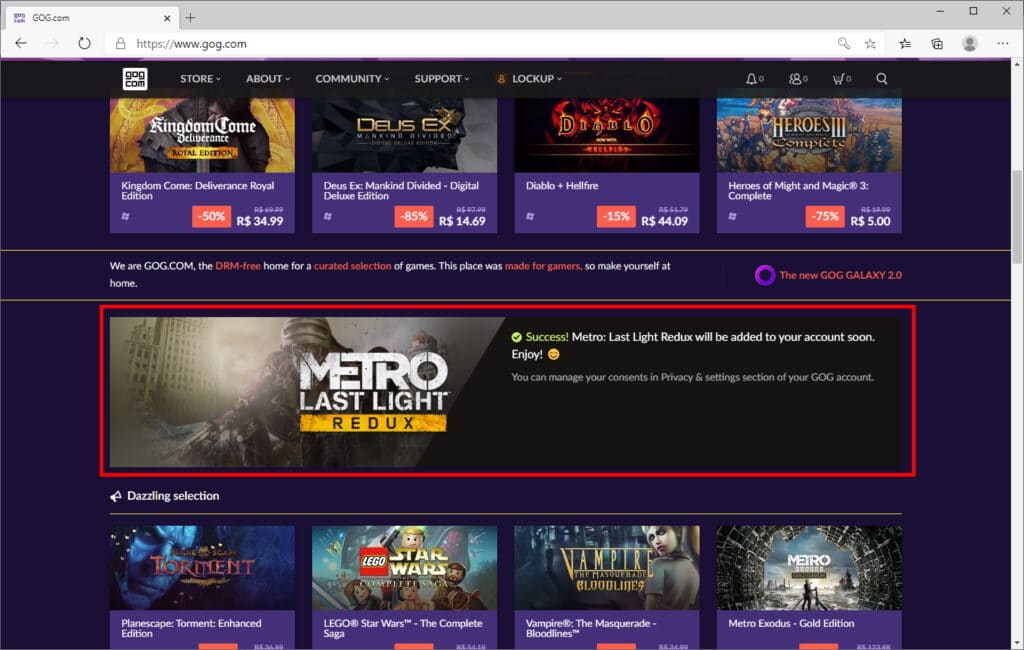Click Windows icon on Heroes of Might card
This screenshot has width=1024, height=650.
(x=733, y=216)
